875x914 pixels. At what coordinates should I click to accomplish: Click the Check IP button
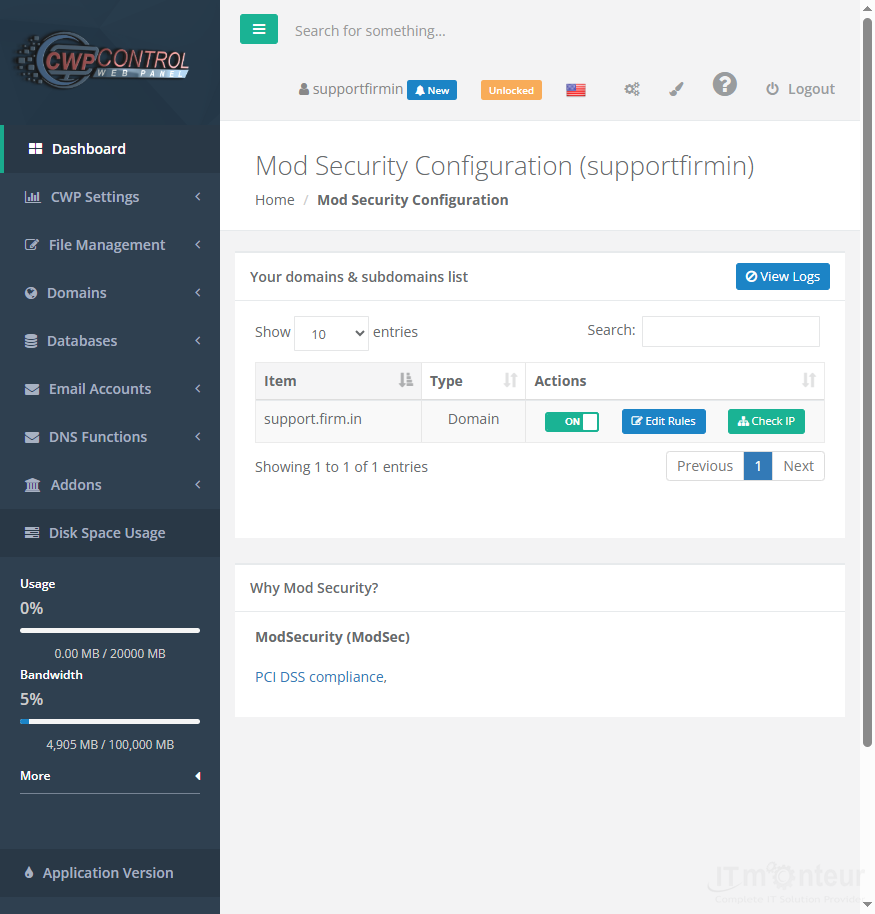(766, 421)
